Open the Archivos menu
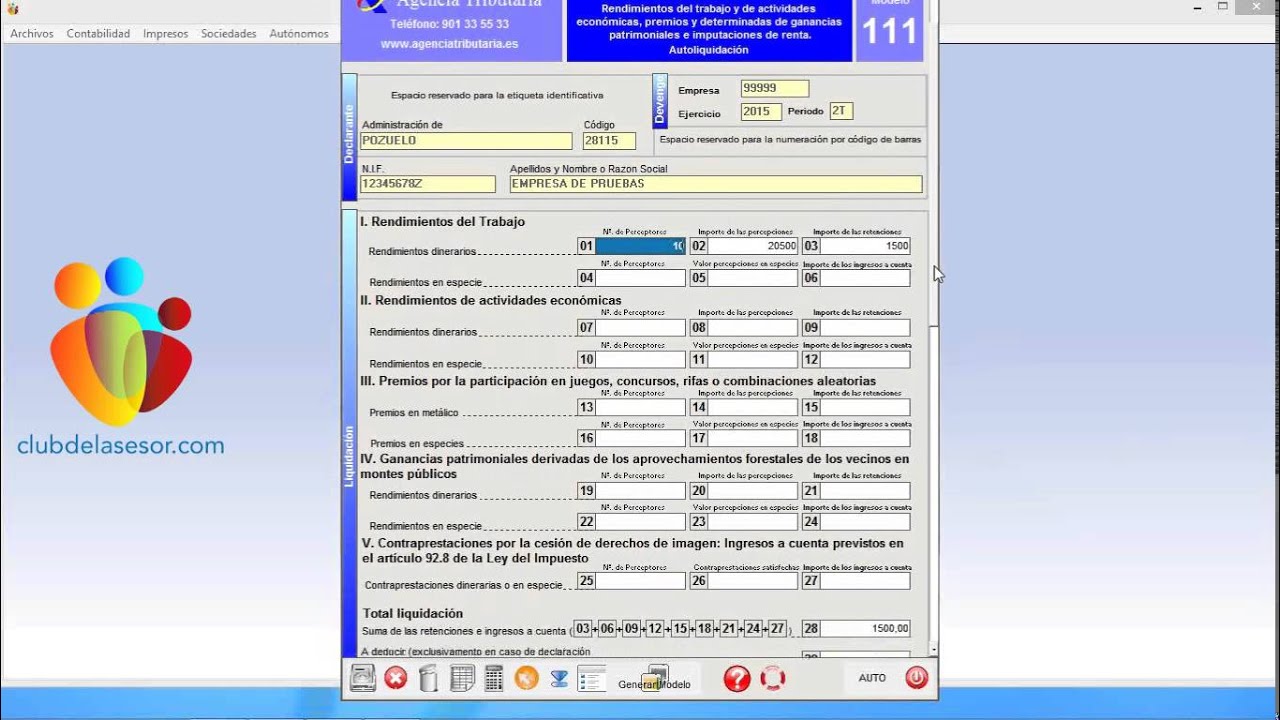 pyautogui.click(x=32, y=33)
